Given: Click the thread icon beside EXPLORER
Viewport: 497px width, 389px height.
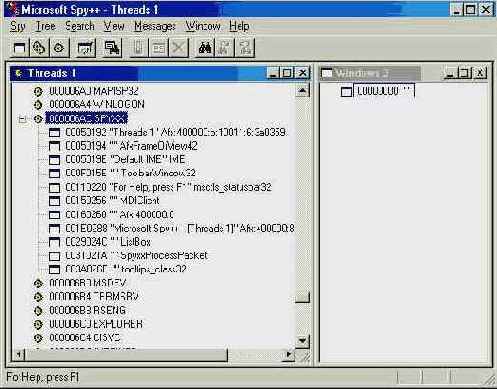Looking at the screenshot, I should [x=38, y=324].
